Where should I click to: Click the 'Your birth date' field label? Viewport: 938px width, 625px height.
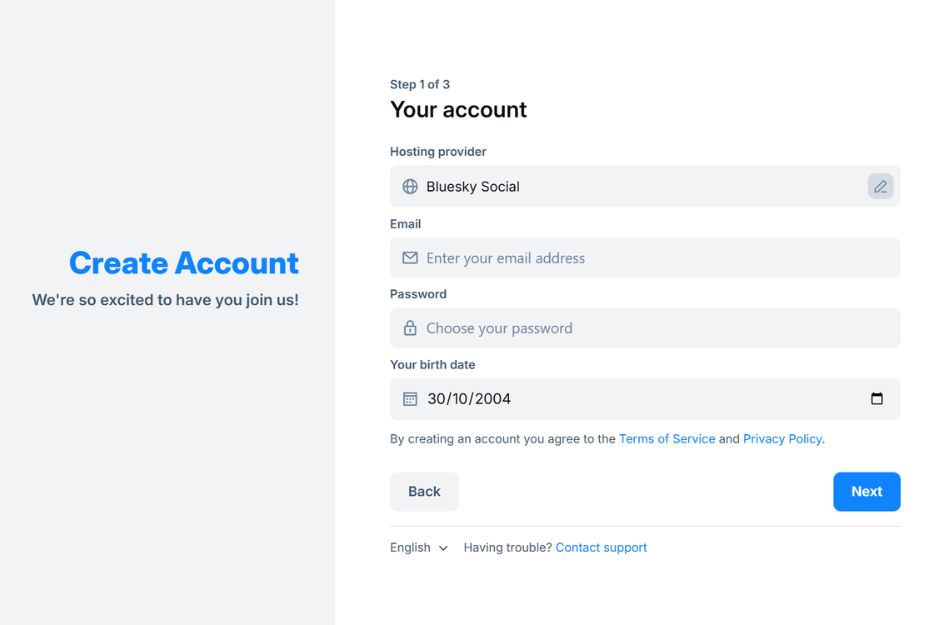coord(433,365)
